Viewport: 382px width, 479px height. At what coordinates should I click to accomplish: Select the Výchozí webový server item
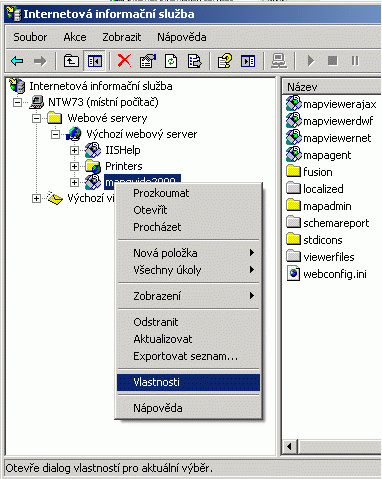(x=142, y=134)
